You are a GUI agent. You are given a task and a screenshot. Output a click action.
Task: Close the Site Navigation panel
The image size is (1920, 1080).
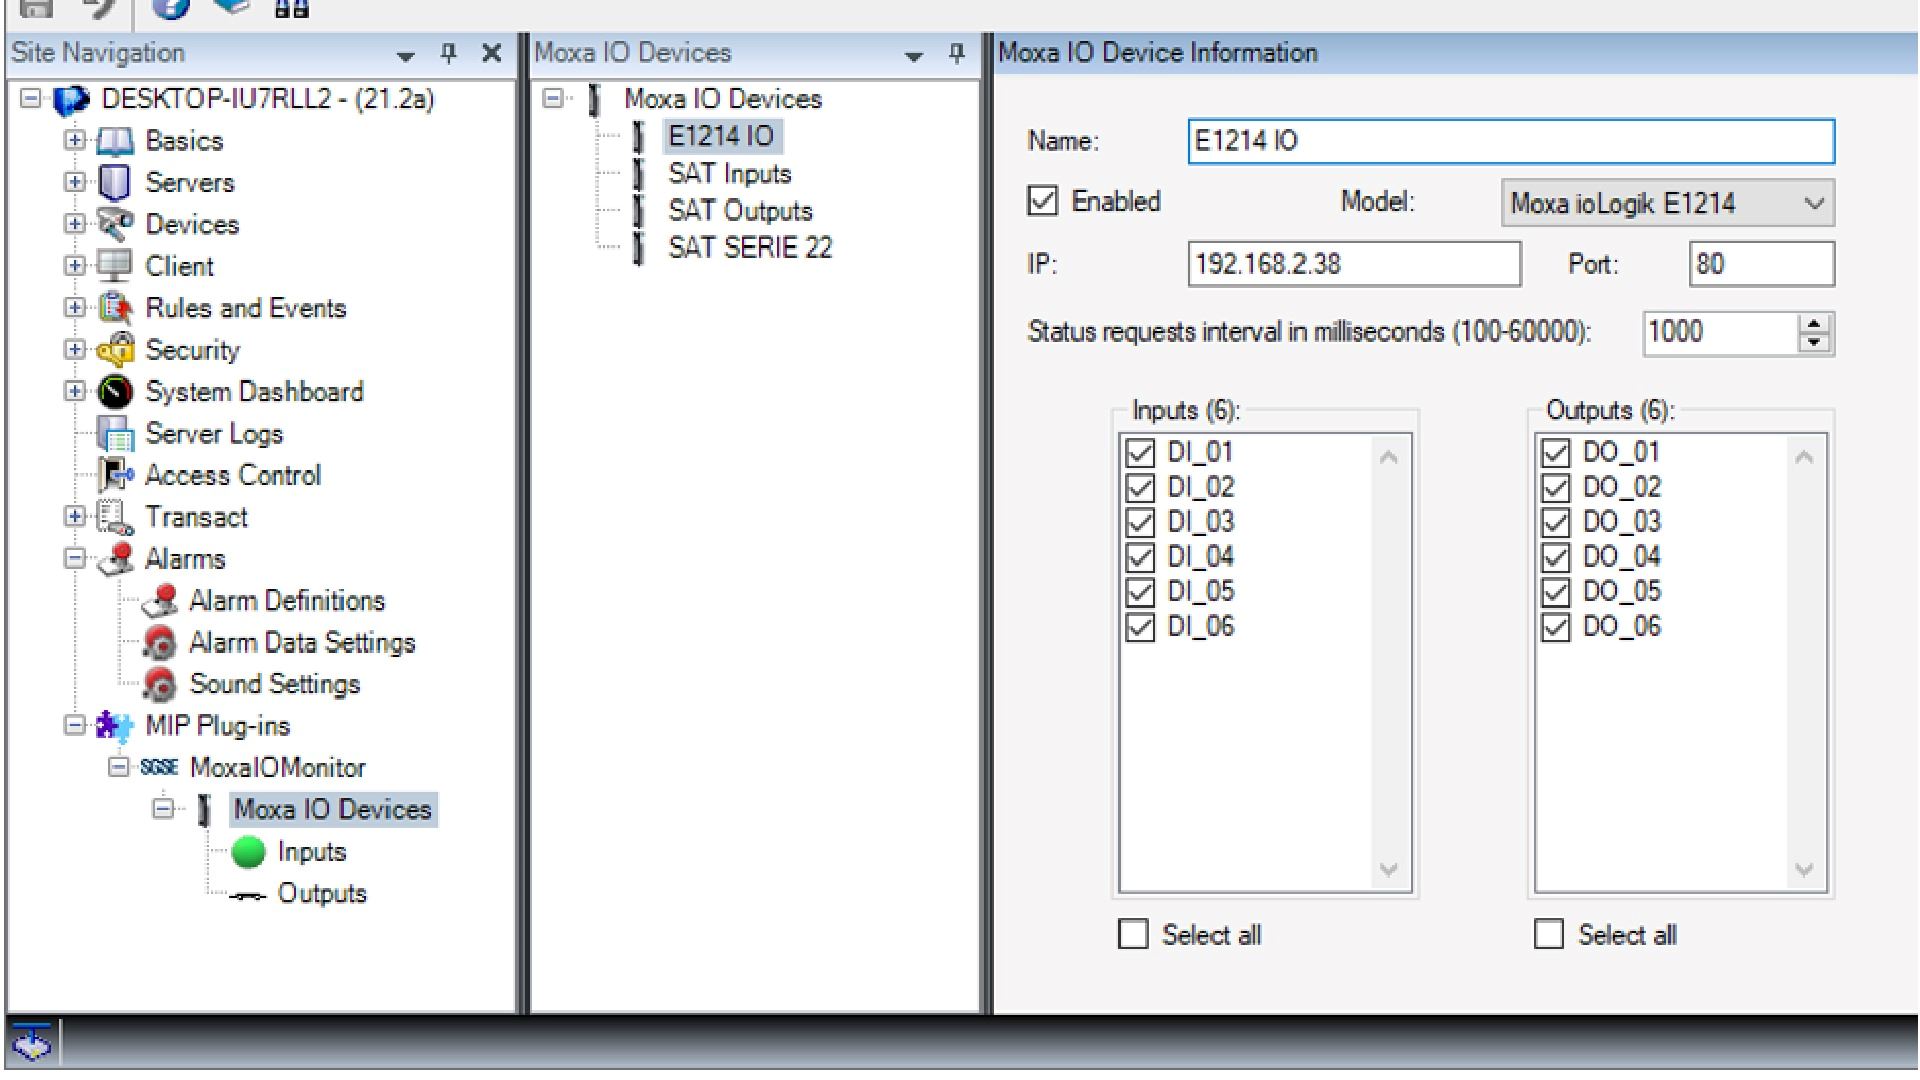(491, 53)
